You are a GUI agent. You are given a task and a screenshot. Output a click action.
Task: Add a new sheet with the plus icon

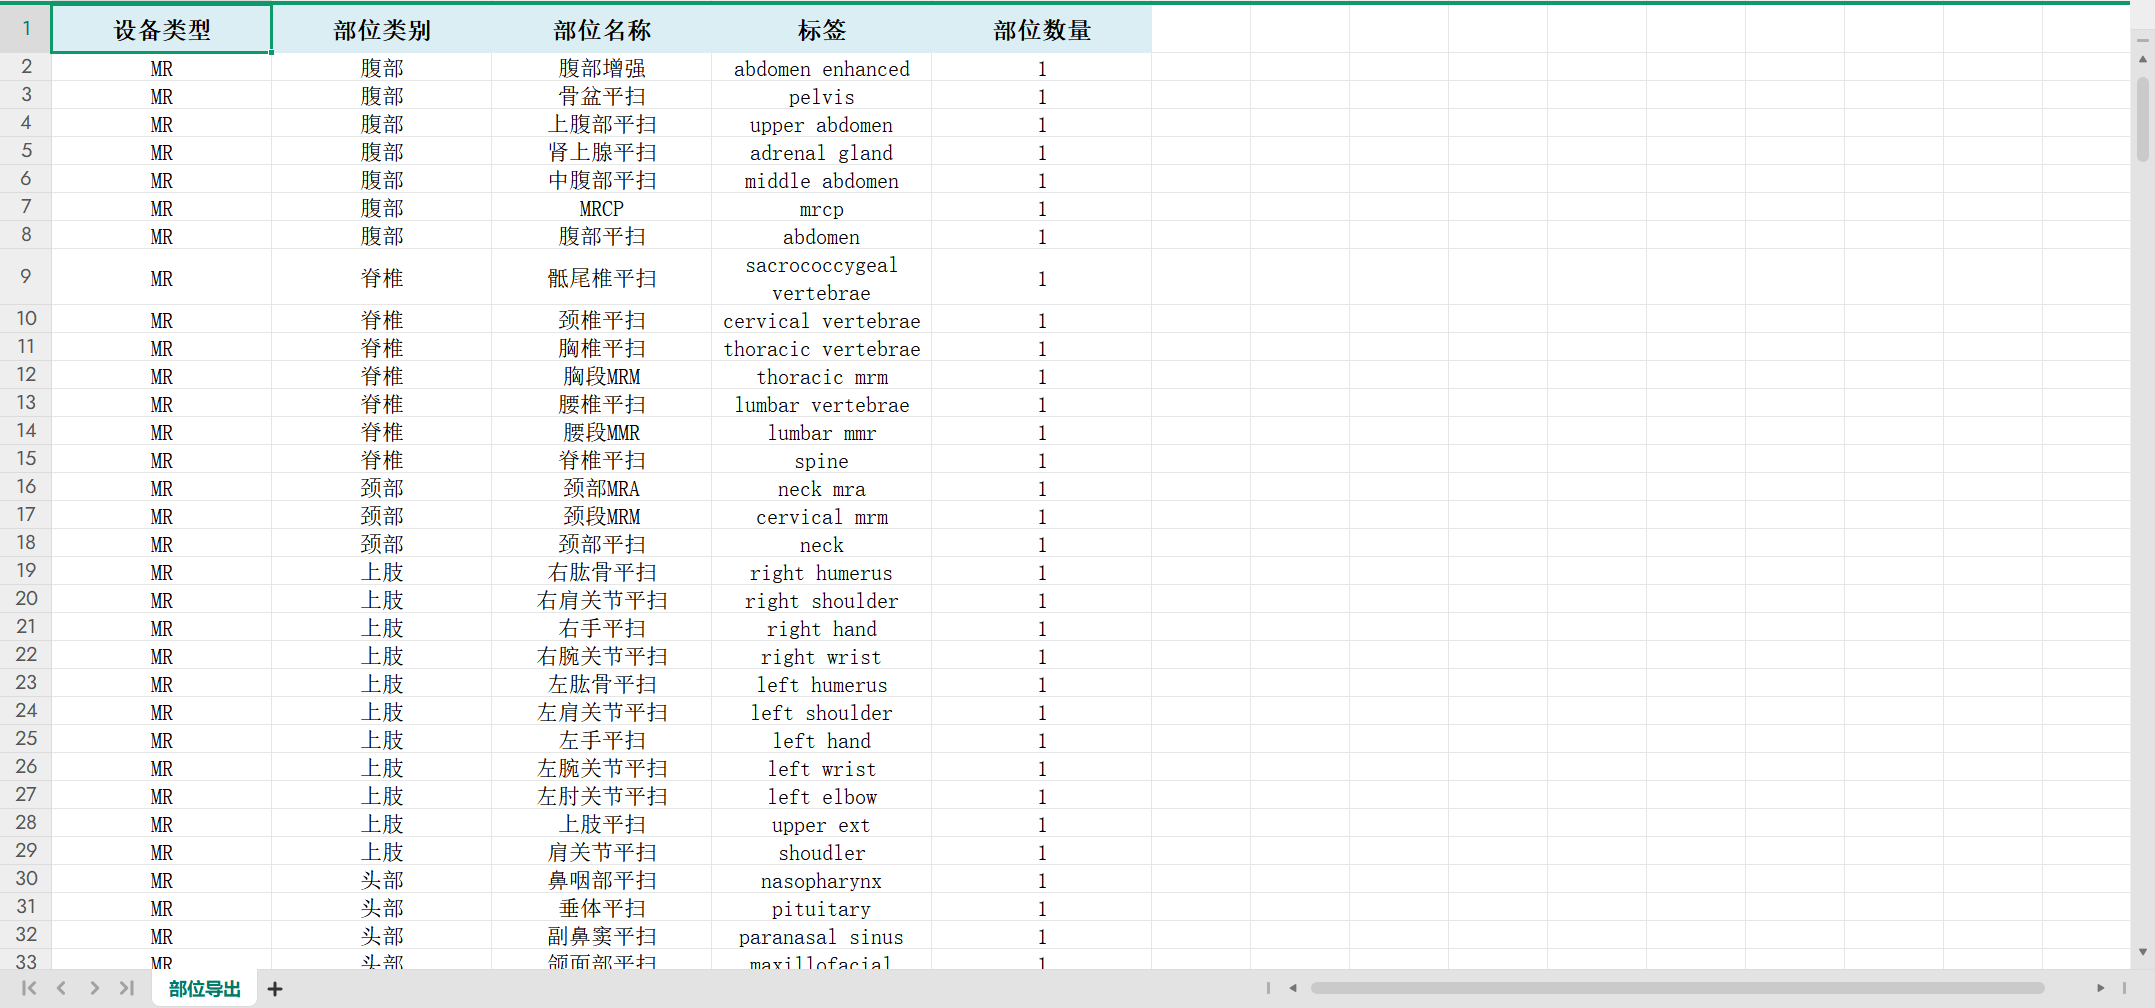[x=275, y=989]
